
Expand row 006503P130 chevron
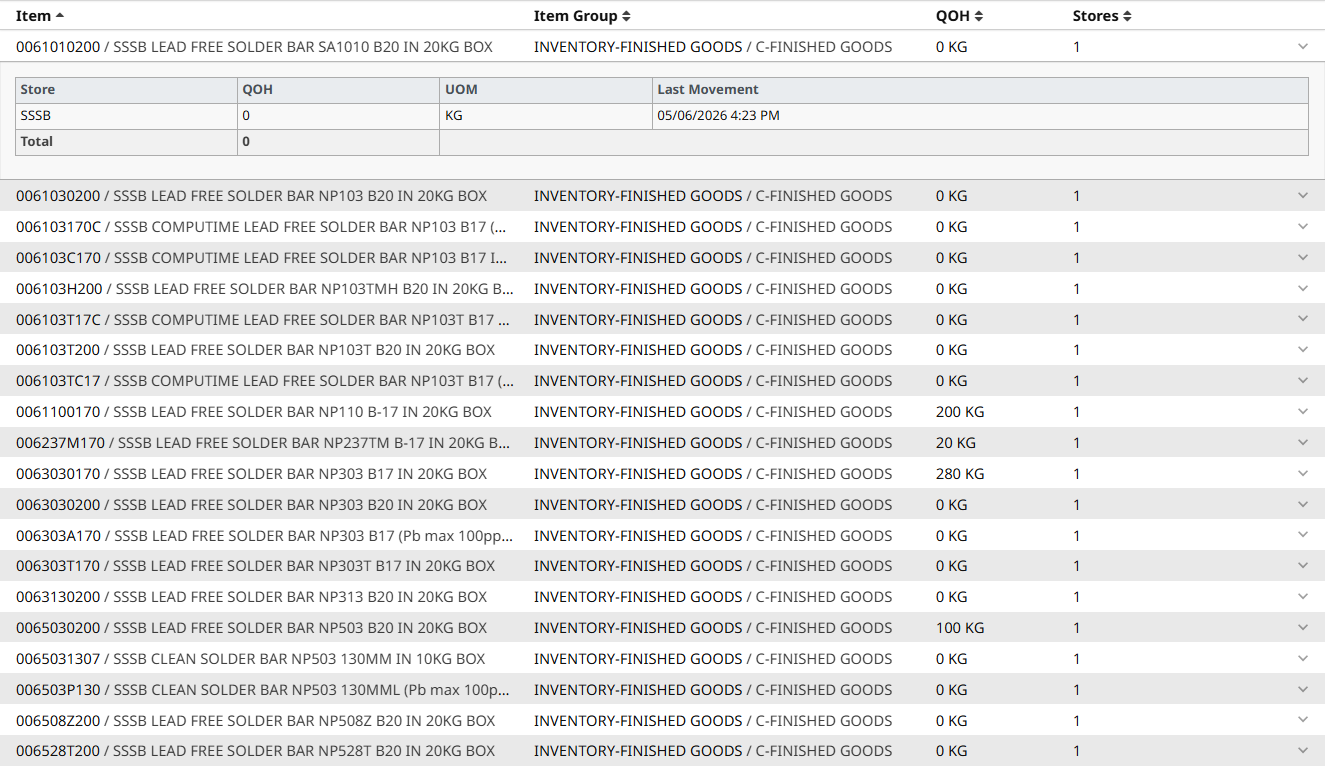[1302, 690]
